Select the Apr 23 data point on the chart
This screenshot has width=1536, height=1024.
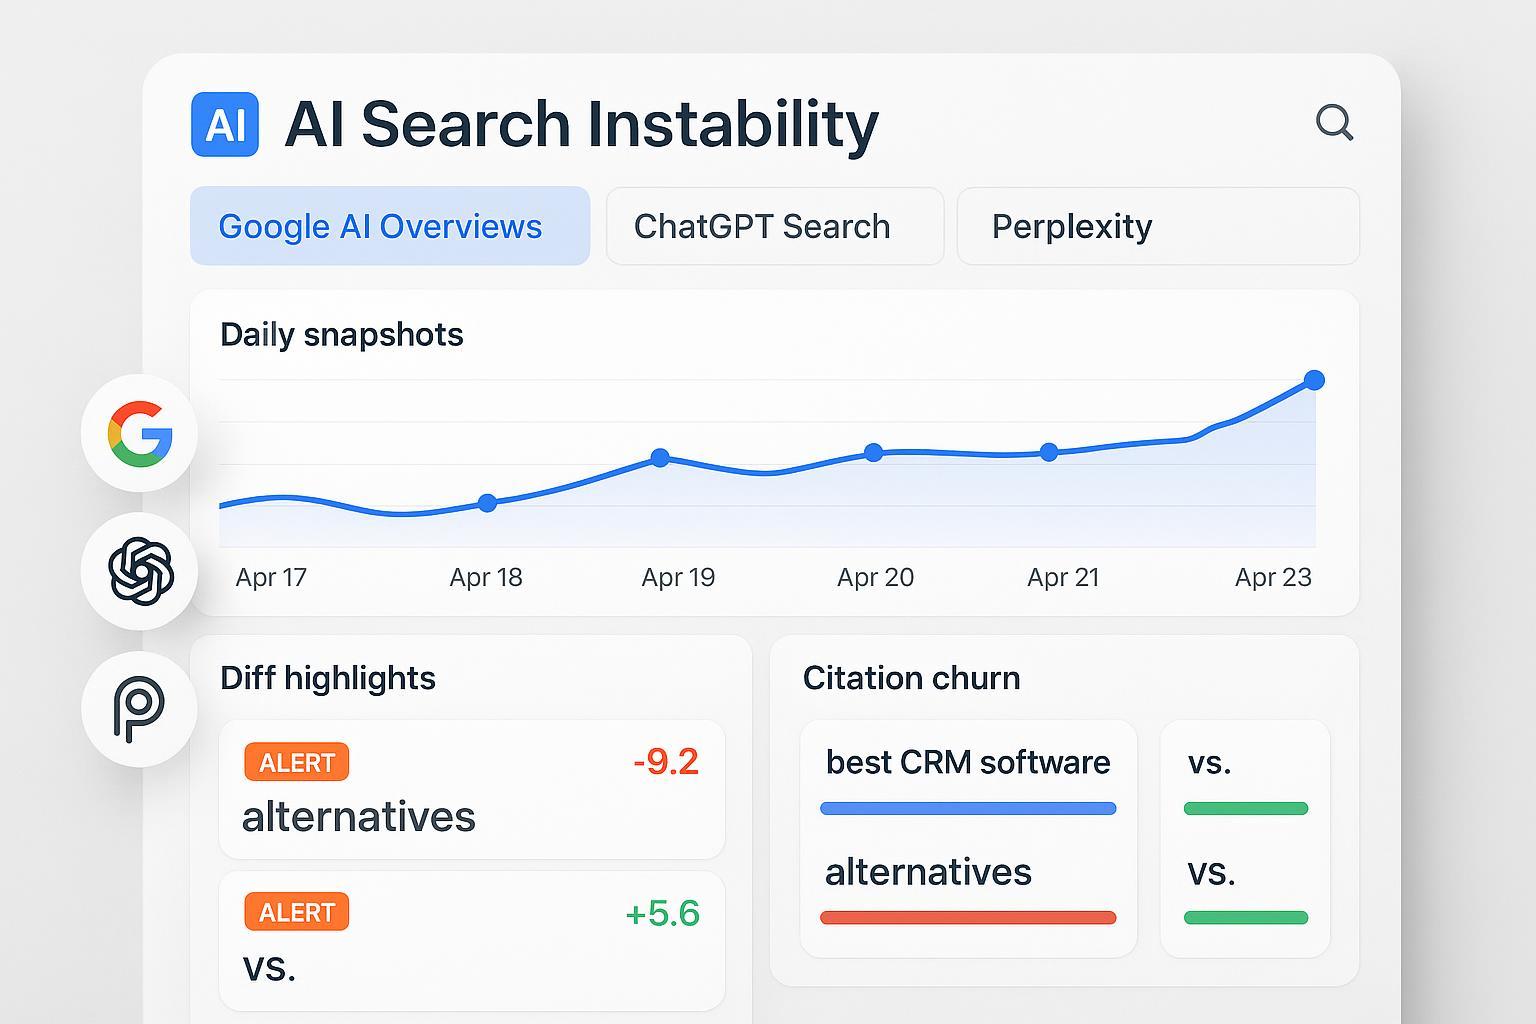(x=1313, y=380)
